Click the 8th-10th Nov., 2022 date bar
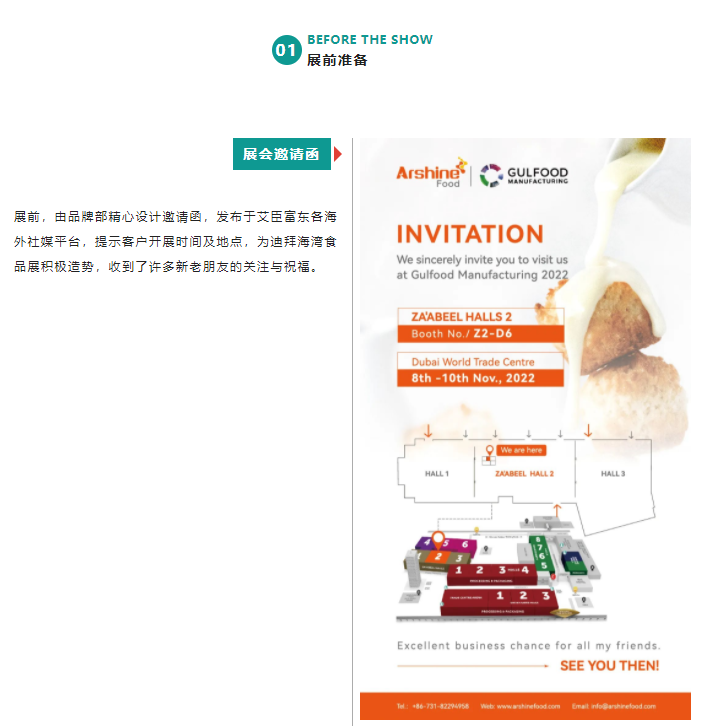The height and width of the screenshot is (726, 703). (x=480, y=378)
